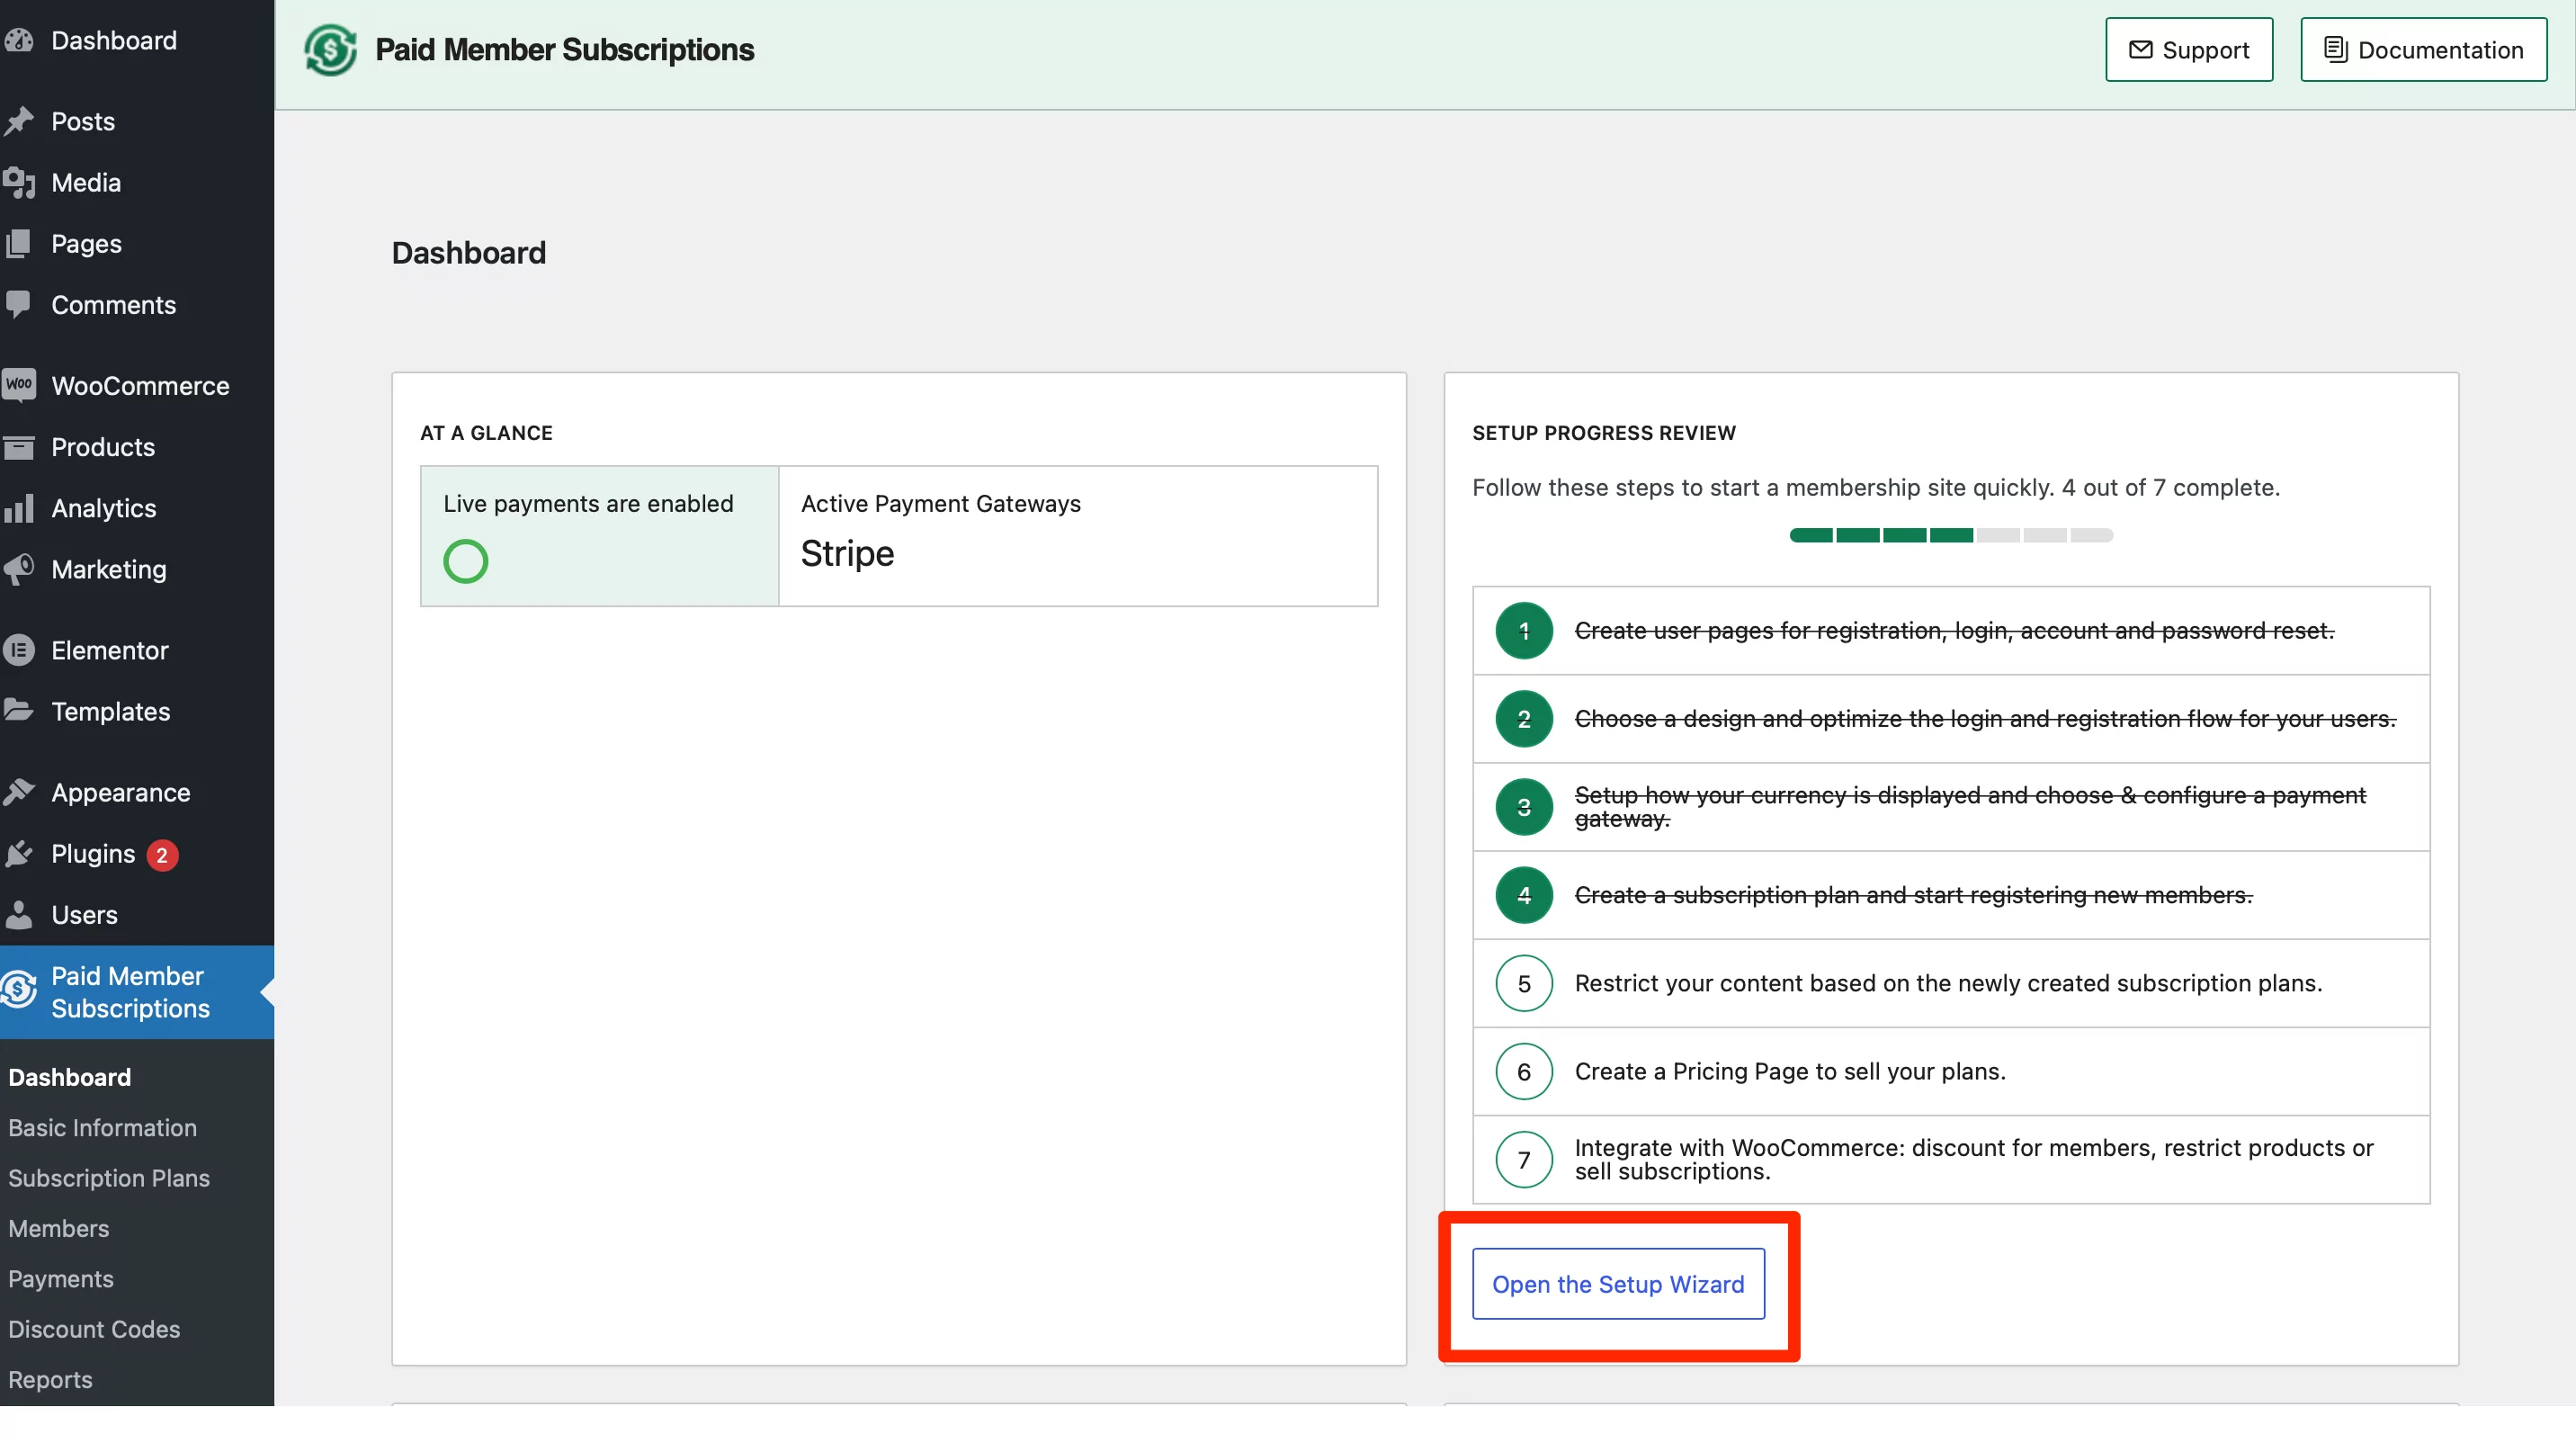The height and width of the screenshot is (1443, 2576).
Task: Click step 5 restrict content checkbox circle
Action: (x=1524, y=982)
